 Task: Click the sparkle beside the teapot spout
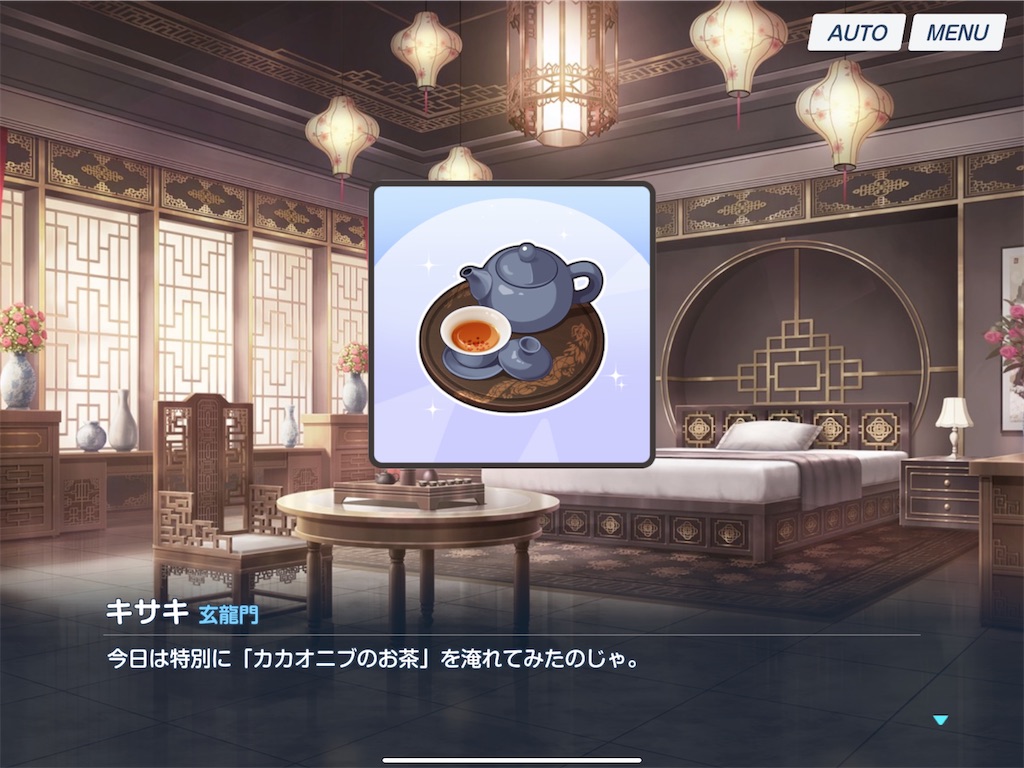(x=429, y=265)
